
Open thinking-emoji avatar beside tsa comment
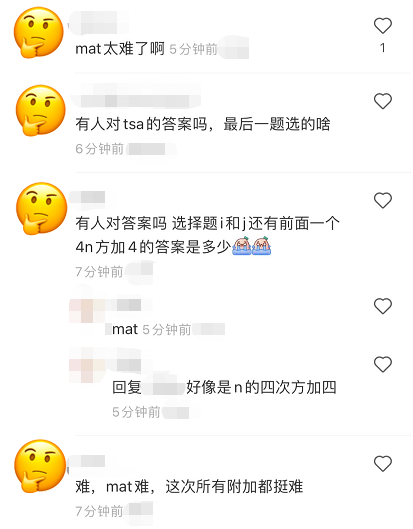[x=40, y=110]
